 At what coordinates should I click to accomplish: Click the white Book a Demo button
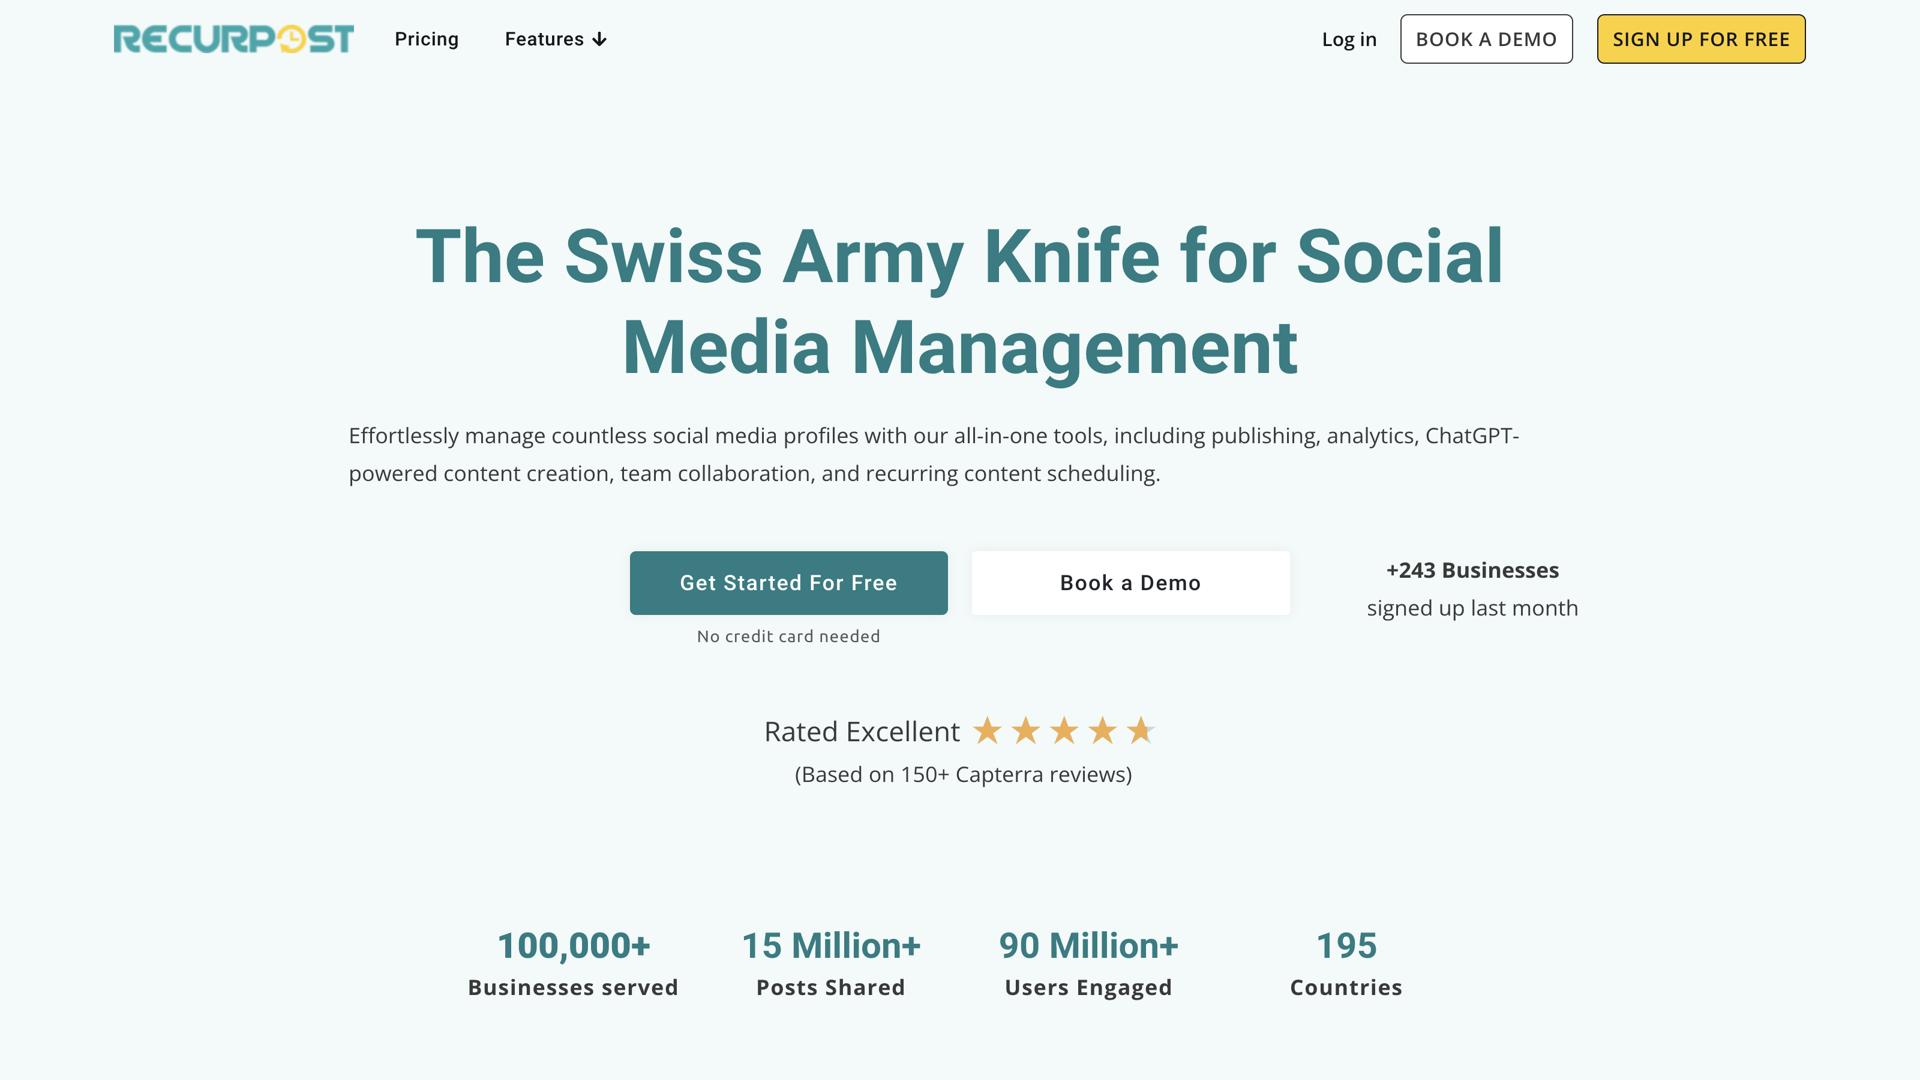click(x=1130, y=583)
